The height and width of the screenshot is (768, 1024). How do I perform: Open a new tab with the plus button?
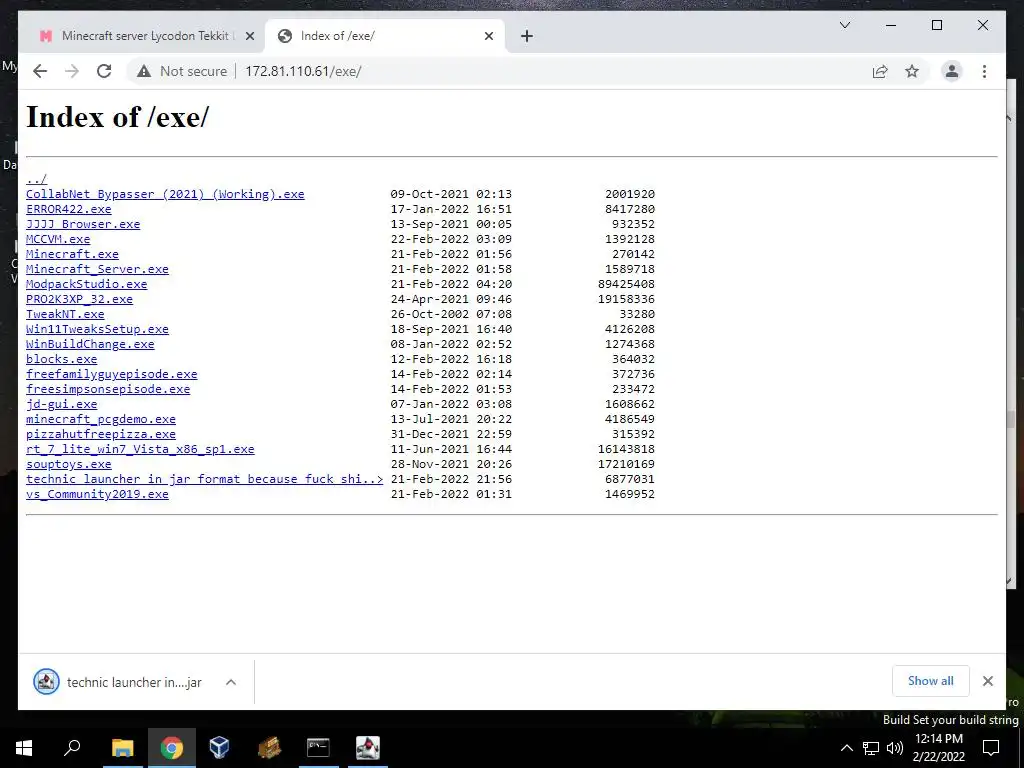tap(527, 36)
